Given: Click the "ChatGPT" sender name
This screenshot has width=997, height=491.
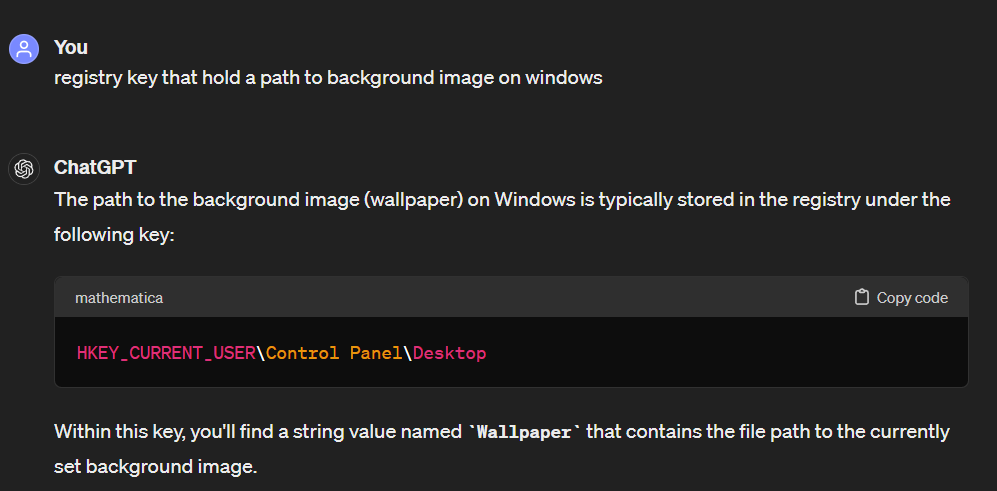Looking at the screenshot, I should pos(95,167).
